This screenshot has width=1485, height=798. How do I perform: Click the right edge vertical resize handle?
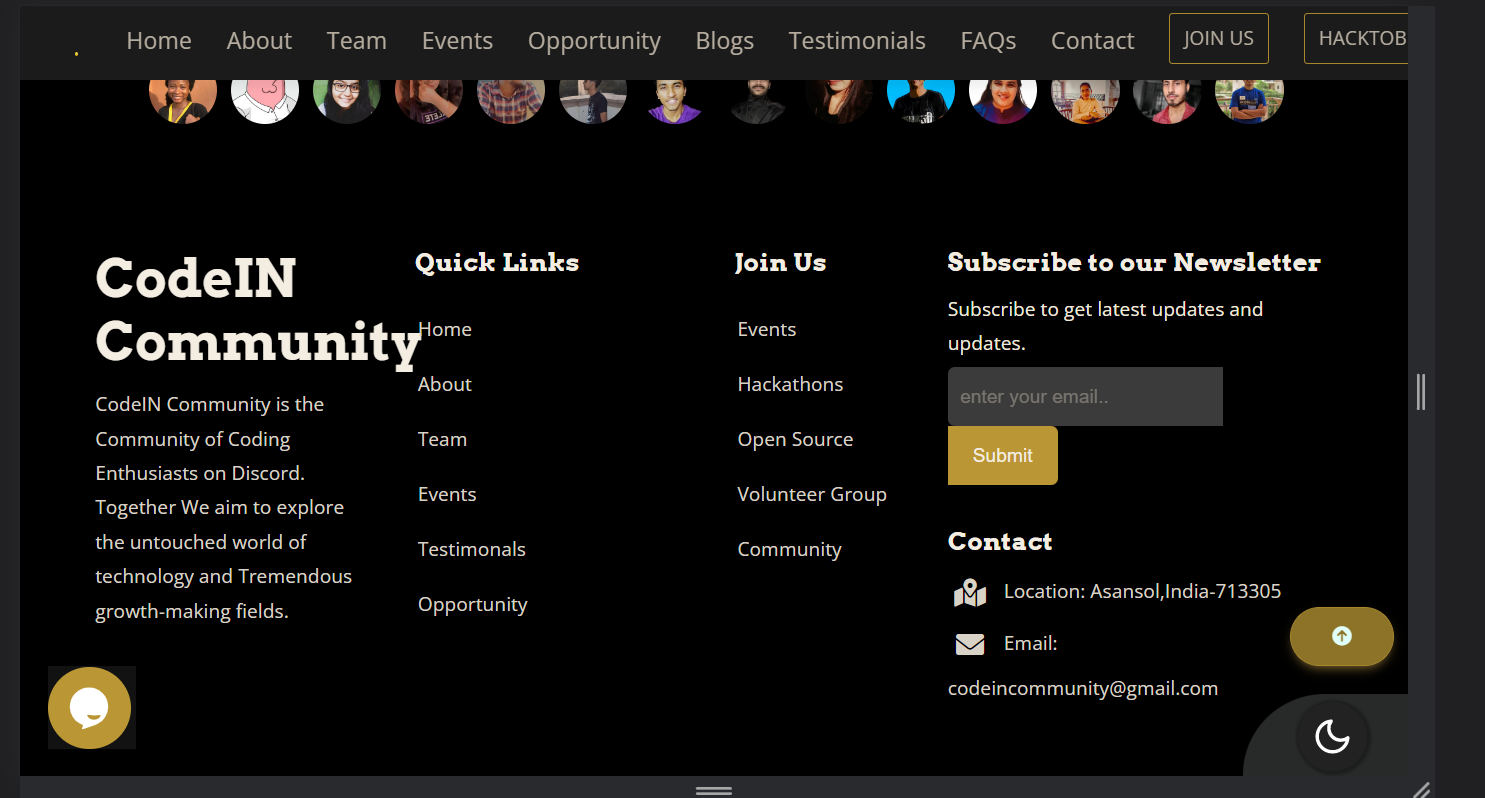(x=1421, y=391)
